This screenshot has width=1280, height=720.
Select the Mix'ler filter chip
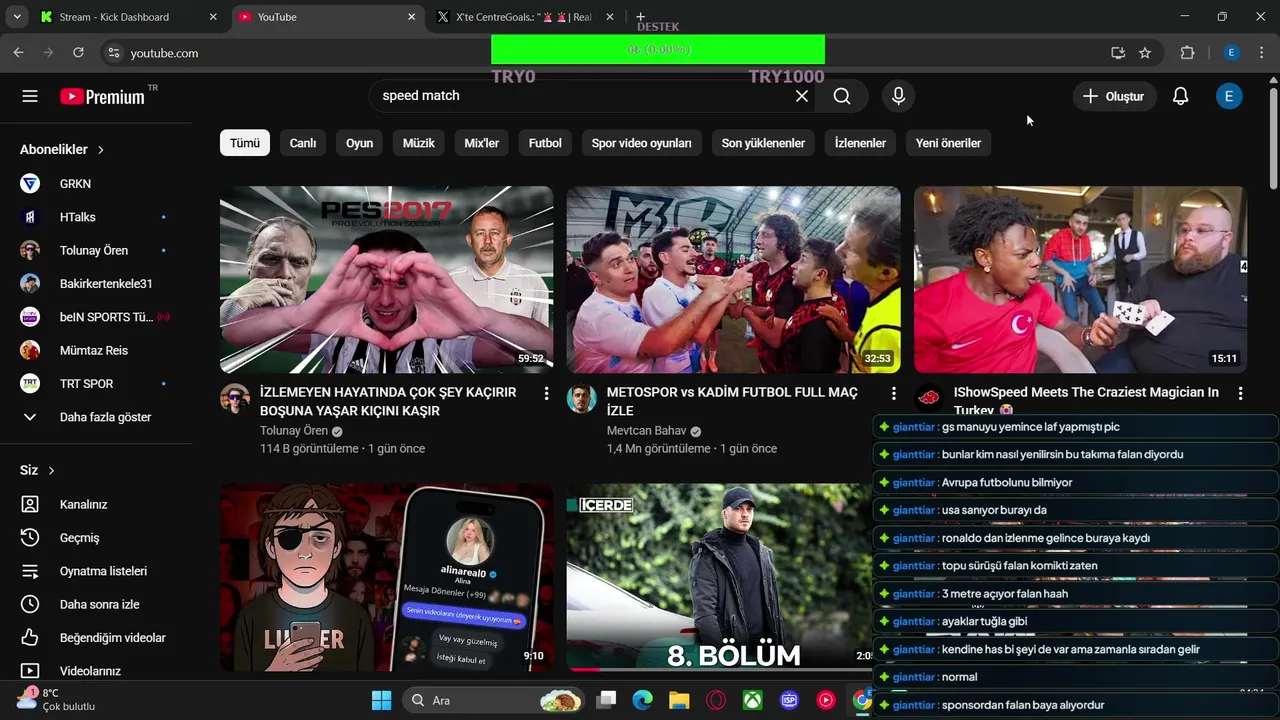(482, 143)
